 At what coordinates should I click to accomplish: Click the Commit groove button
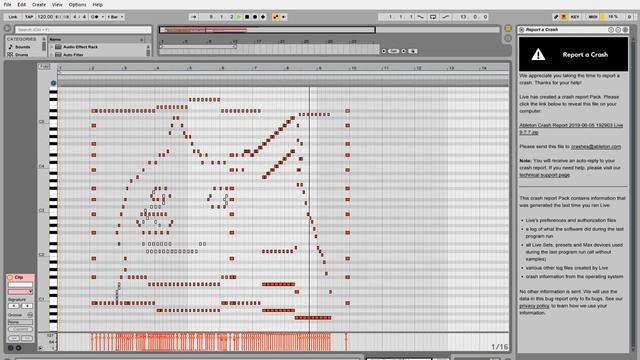pos(20,329)
